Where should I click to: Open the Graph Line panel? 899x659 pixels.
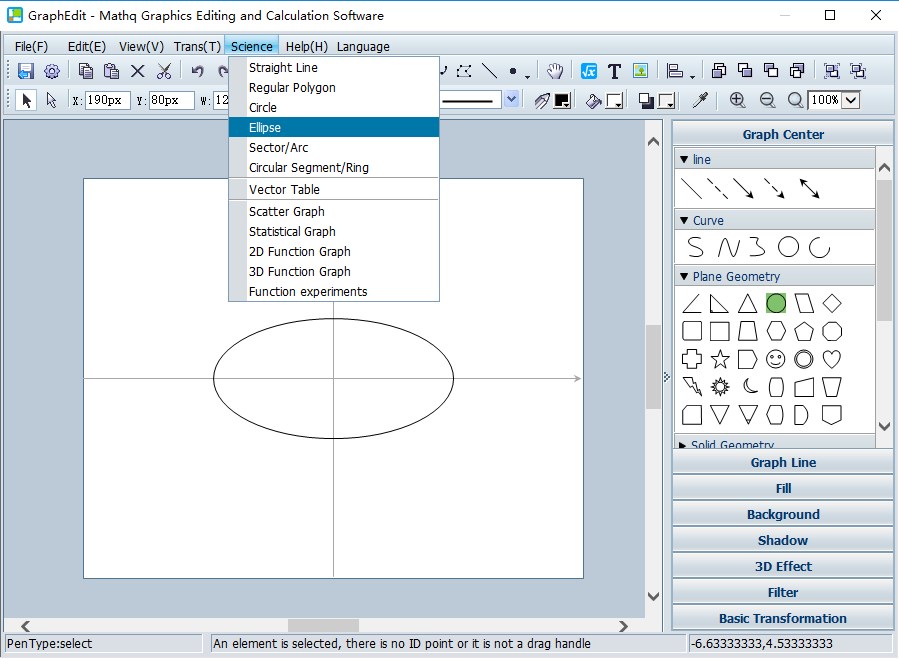pos(783,462)
